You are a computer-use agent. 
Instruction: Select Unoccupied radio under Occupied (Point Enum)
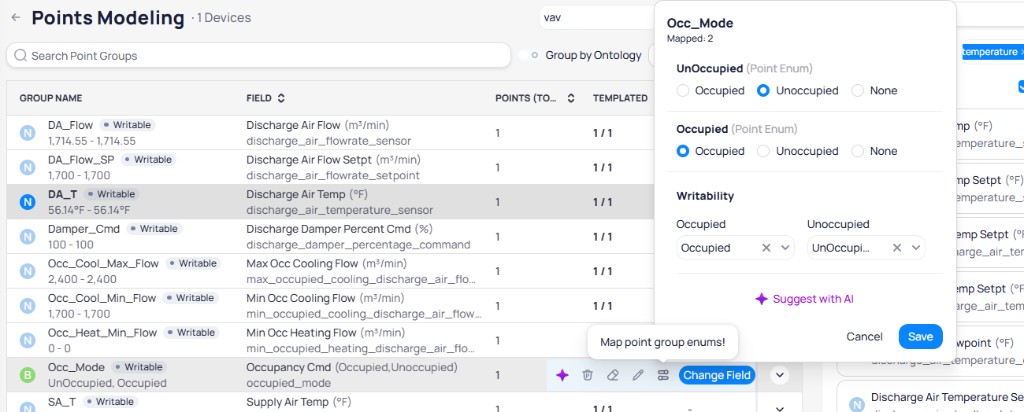coord(763,151)
